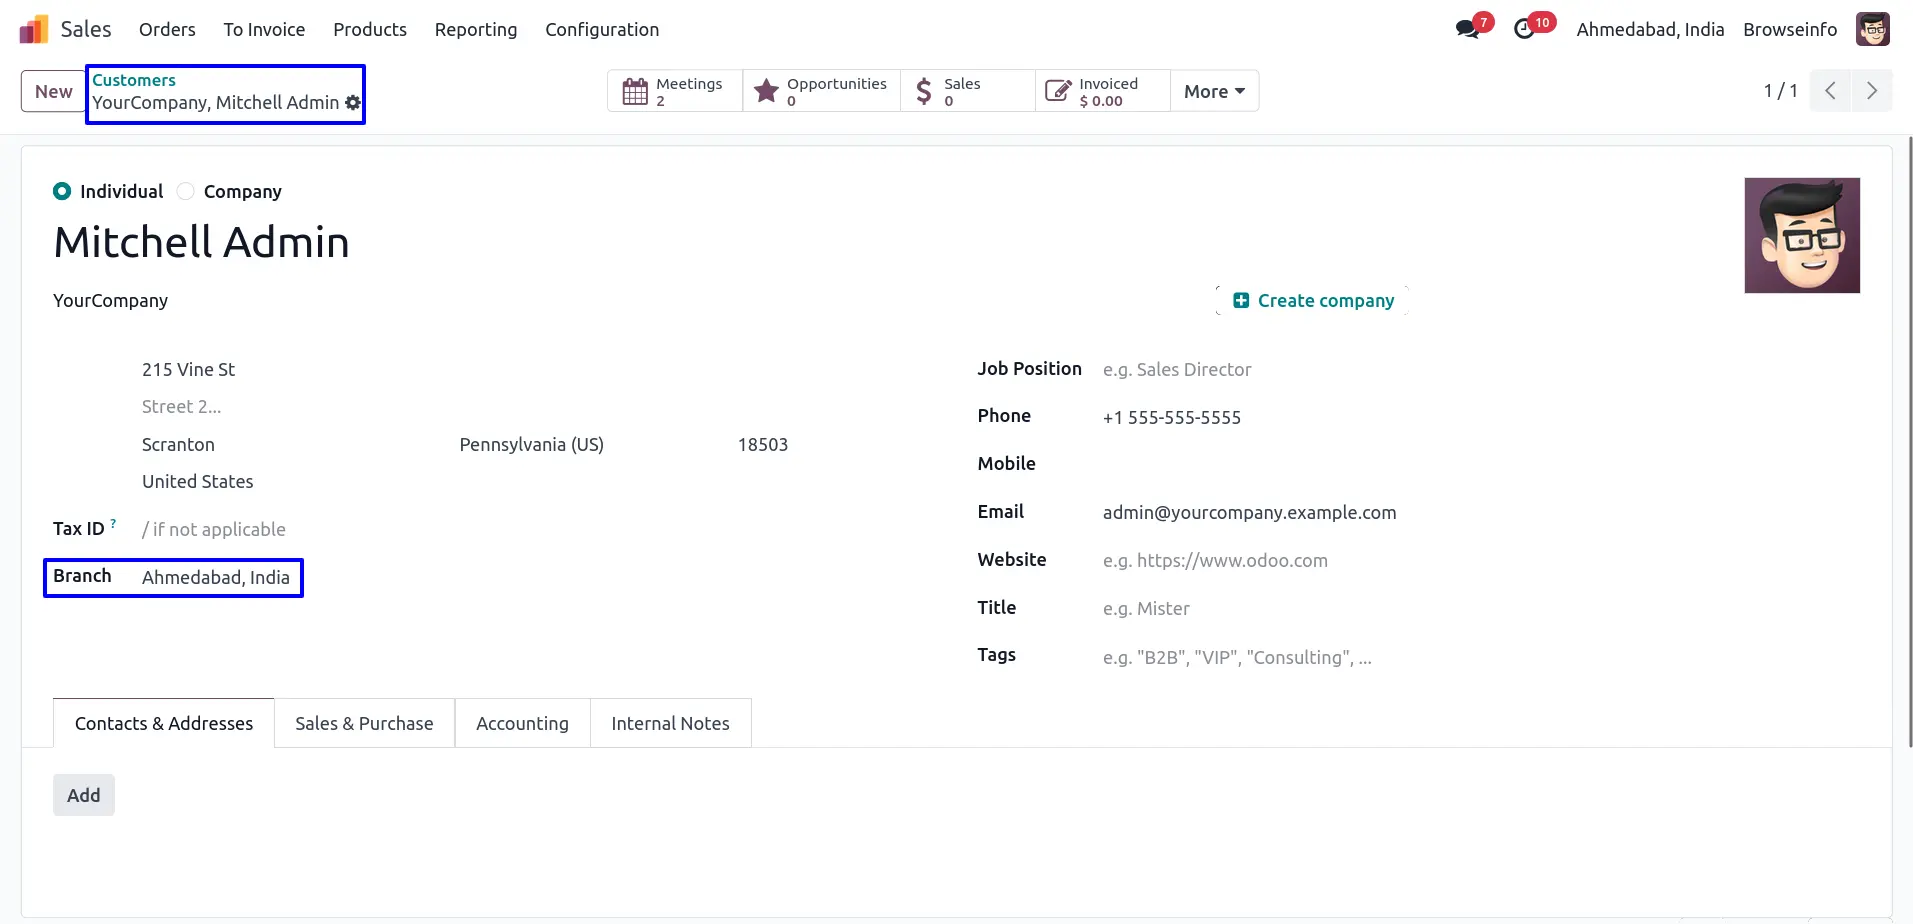Screen dimensions: 1913x924
Task: Click the Customers breadcrumb link
Action: 134,80
